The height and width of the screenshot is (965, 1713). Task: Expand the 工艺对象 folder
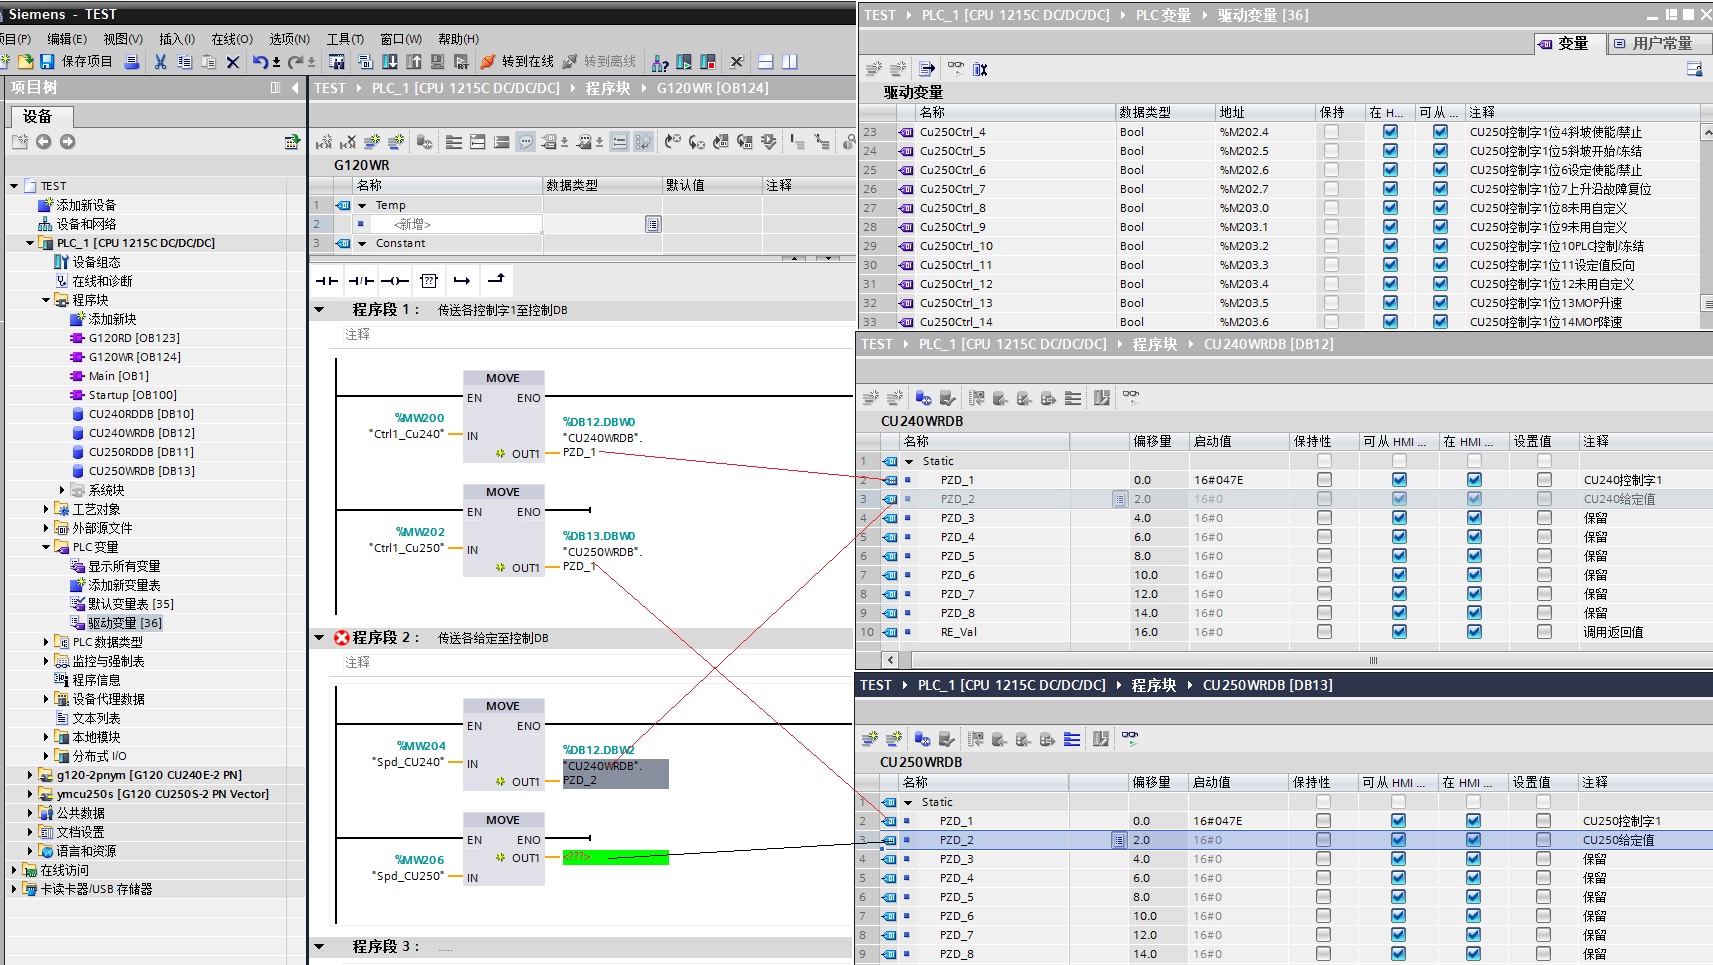pos(46,509)
